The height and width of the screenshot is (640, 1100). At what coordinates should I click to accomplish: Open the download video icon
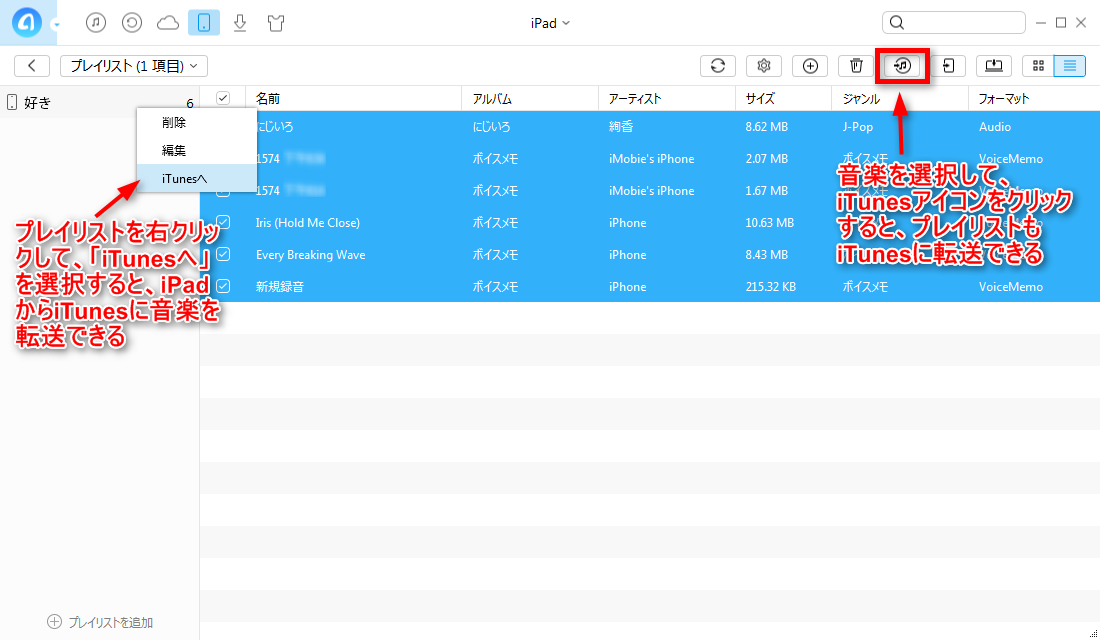(240, 23)
